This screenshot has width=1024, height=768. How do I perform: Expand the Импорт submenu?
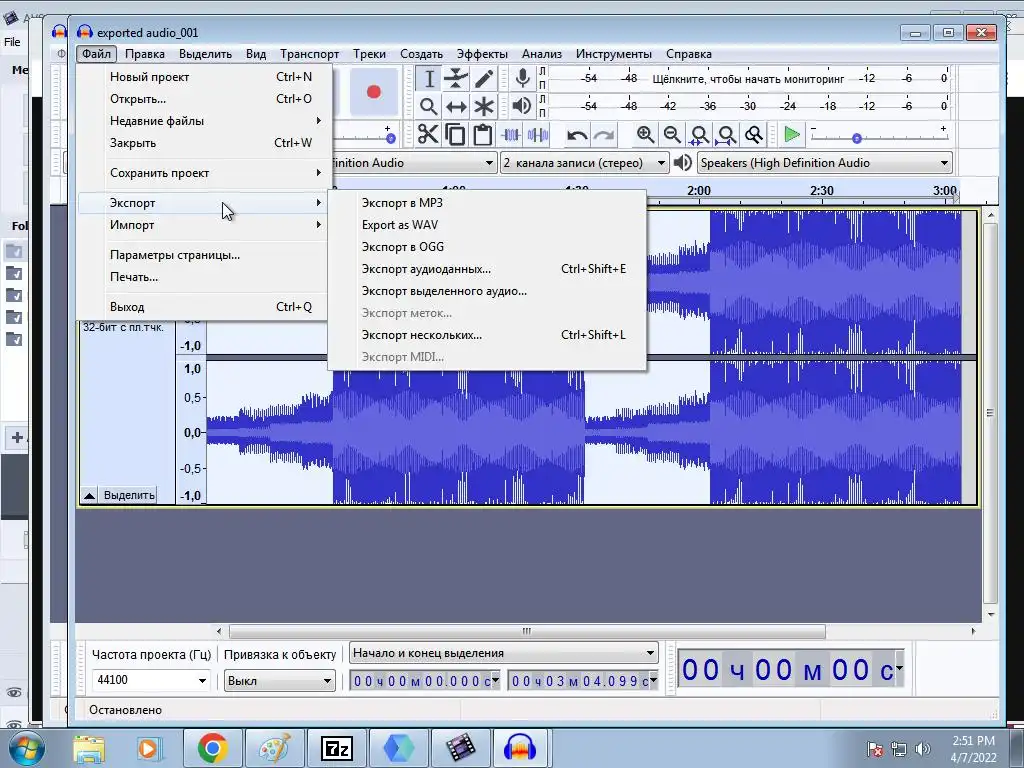pyautogui.click(x=203, y=225)
